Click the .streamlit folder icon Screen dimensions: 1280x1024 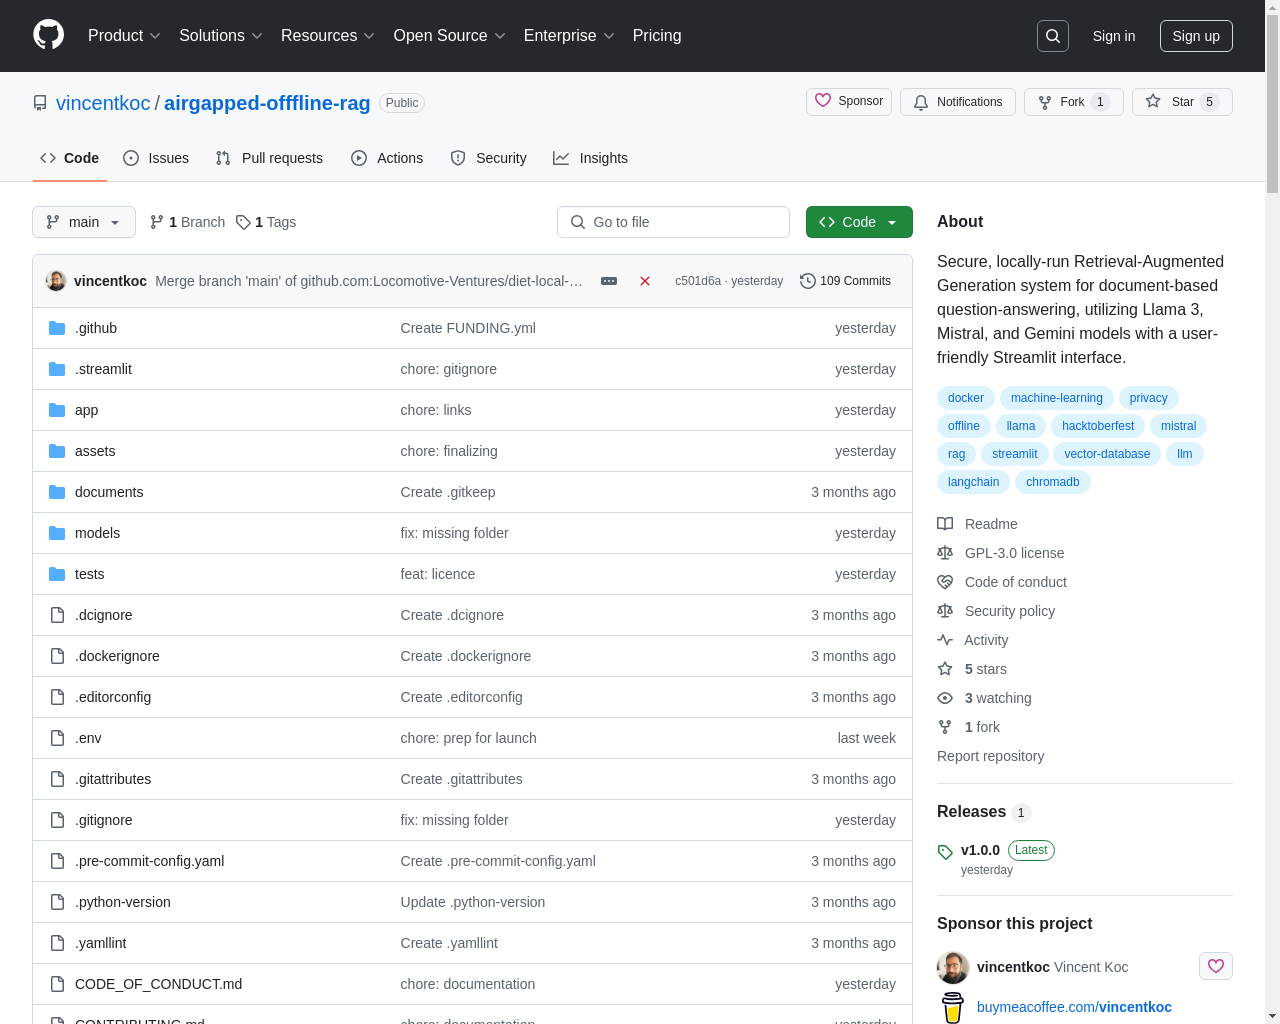point(57,369)
